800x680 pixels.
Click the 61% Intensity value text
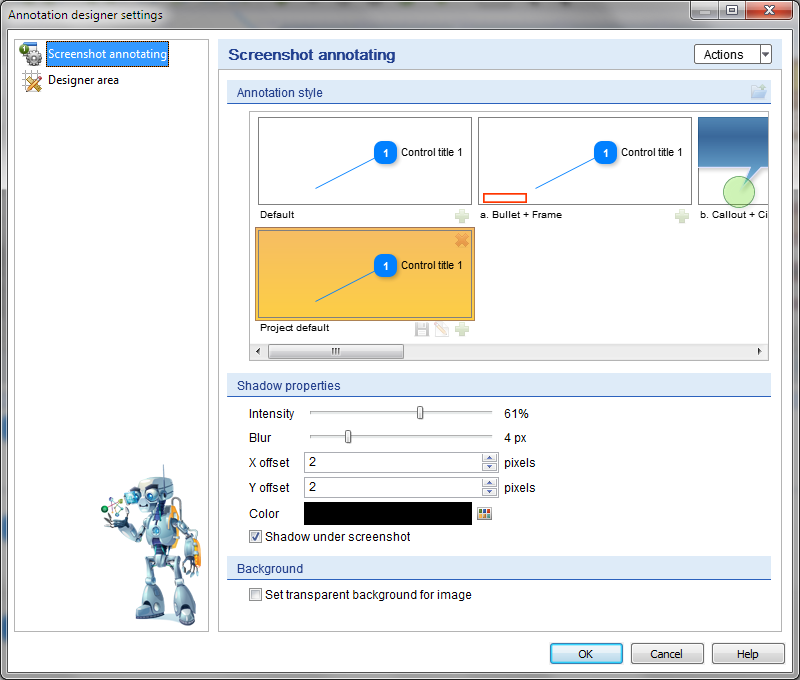(x=516, y=414)
